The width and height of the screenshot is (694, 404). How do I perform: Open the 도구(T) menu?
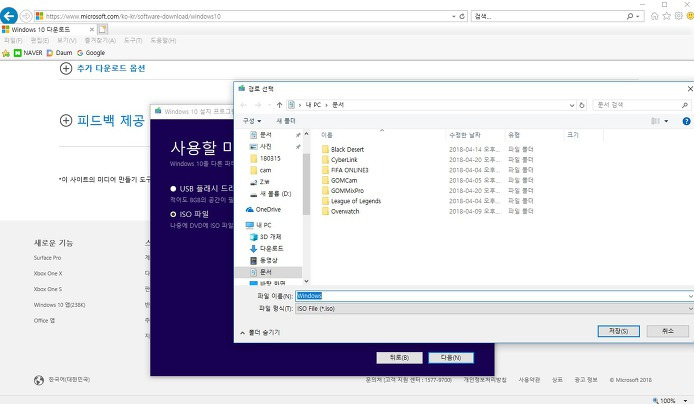(133, 40)
